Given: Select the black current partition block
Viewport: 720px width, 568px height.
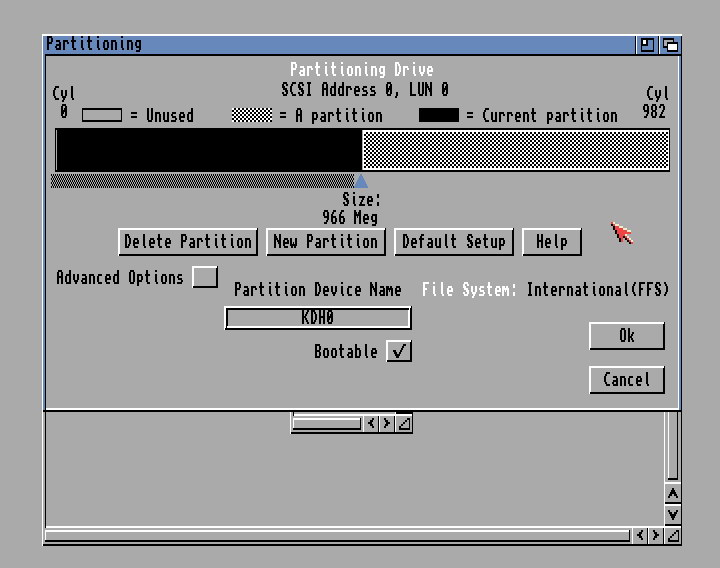Looking at the screenshot, I should [x=208, y=150].
